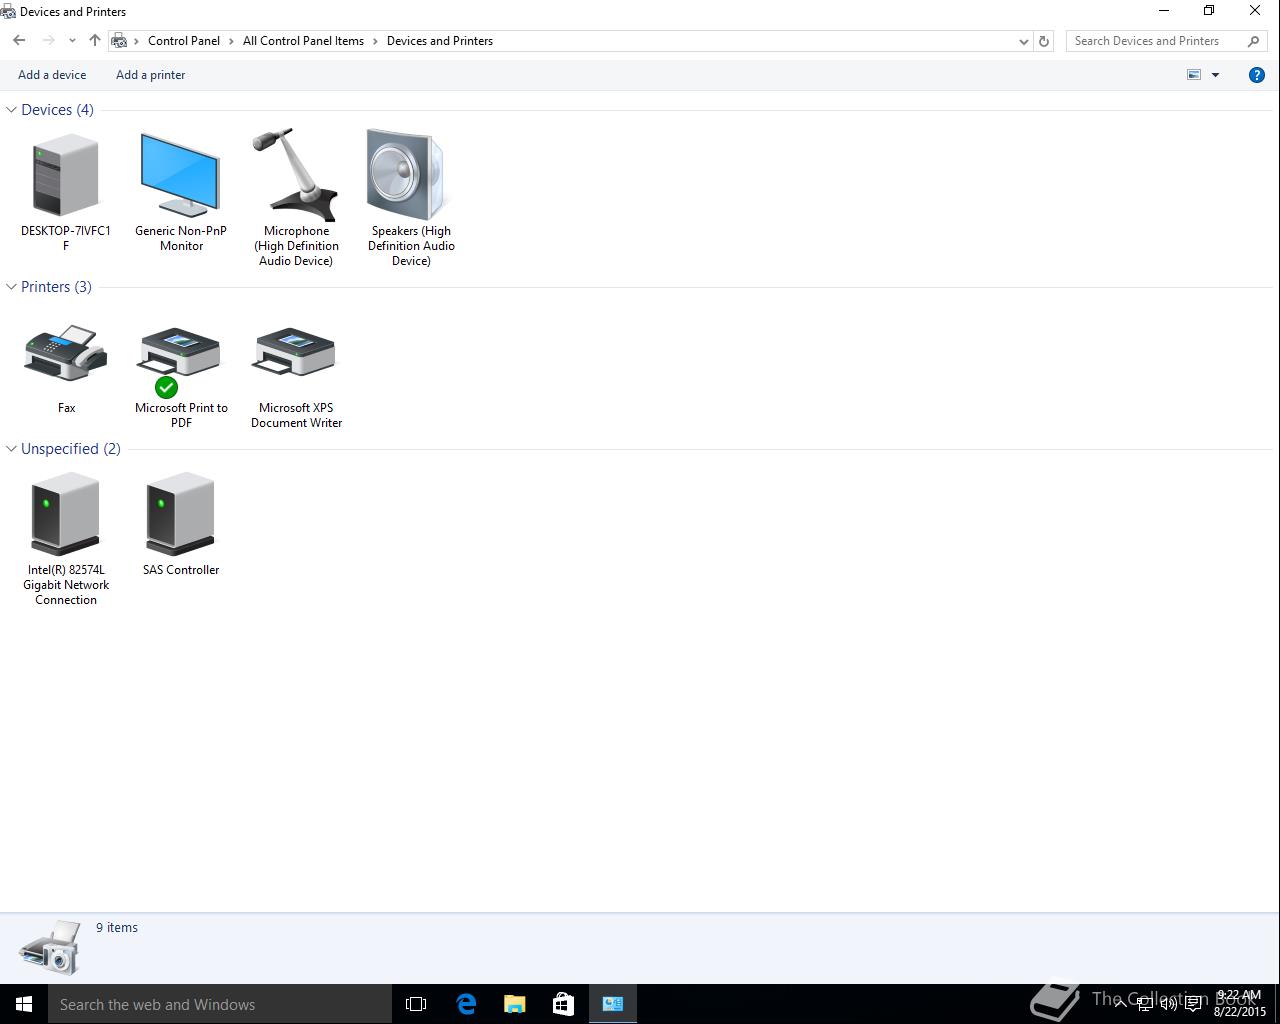Open the address bar history dropdown
The height and width of the screenshot is (1024, 1280).
1023,41
